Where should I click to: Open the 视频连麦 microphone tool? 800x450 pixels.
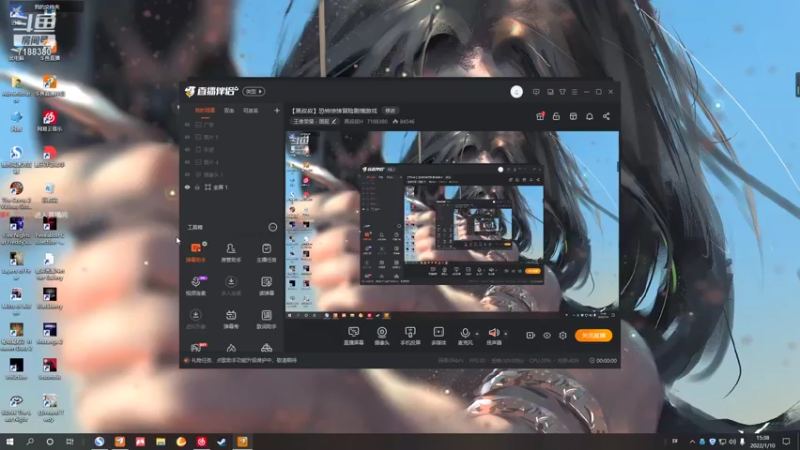(195, 286)
